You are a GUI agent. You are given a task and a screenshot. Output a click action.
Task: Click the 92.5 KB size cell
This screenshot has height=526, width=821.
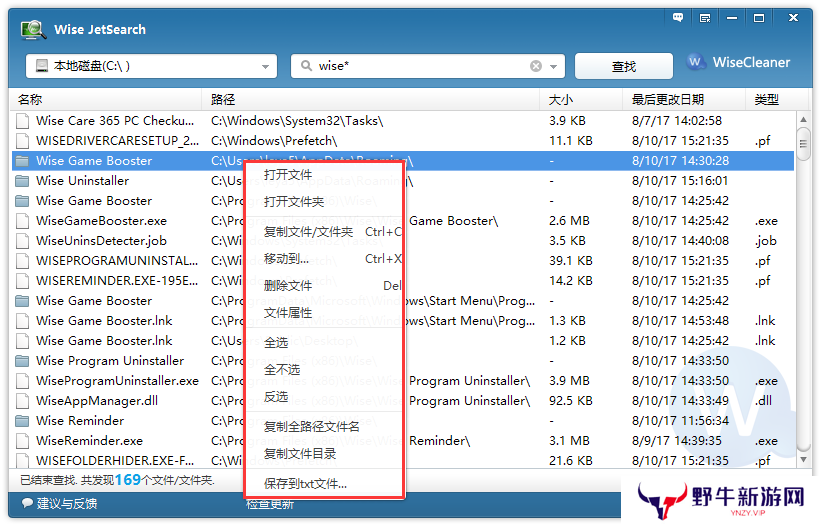click(571, 401)
